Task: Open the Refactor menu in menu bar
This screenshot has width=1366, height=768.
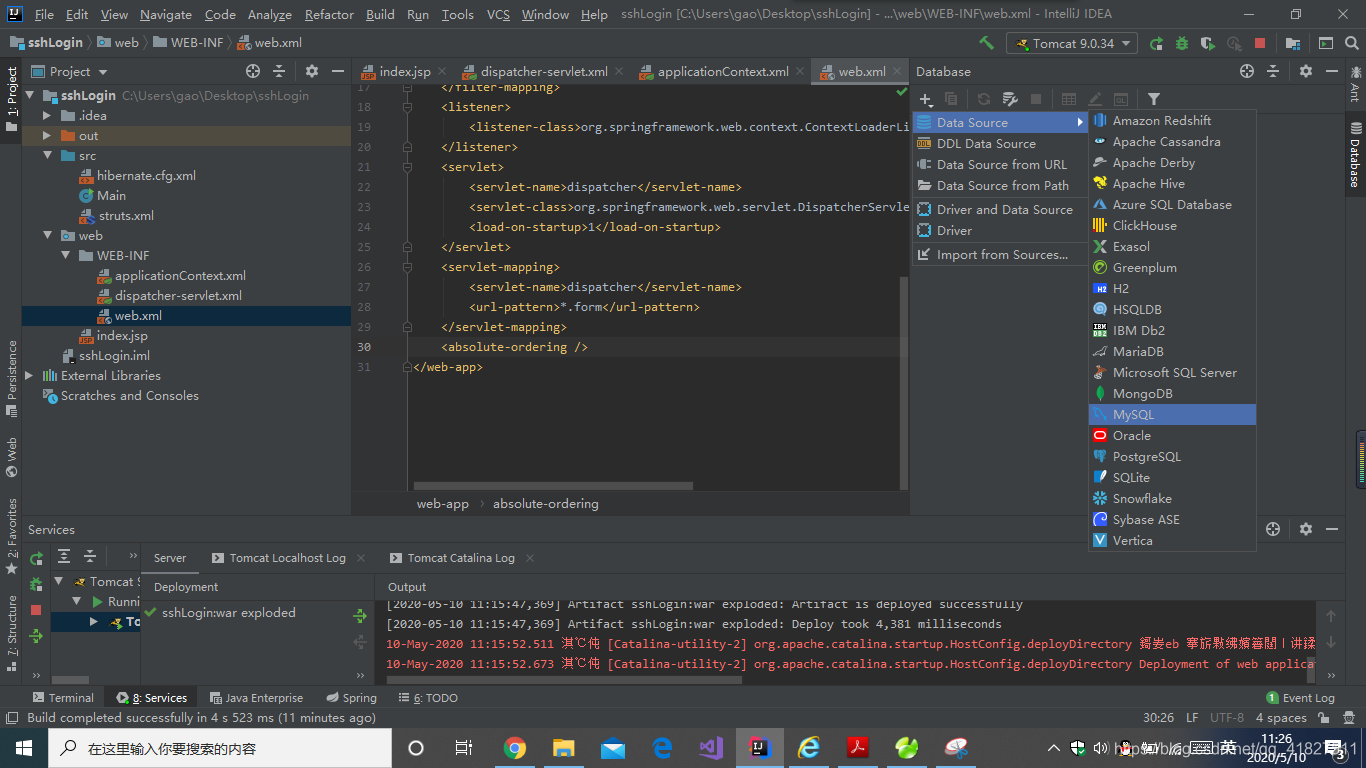Action: [329, 15]
